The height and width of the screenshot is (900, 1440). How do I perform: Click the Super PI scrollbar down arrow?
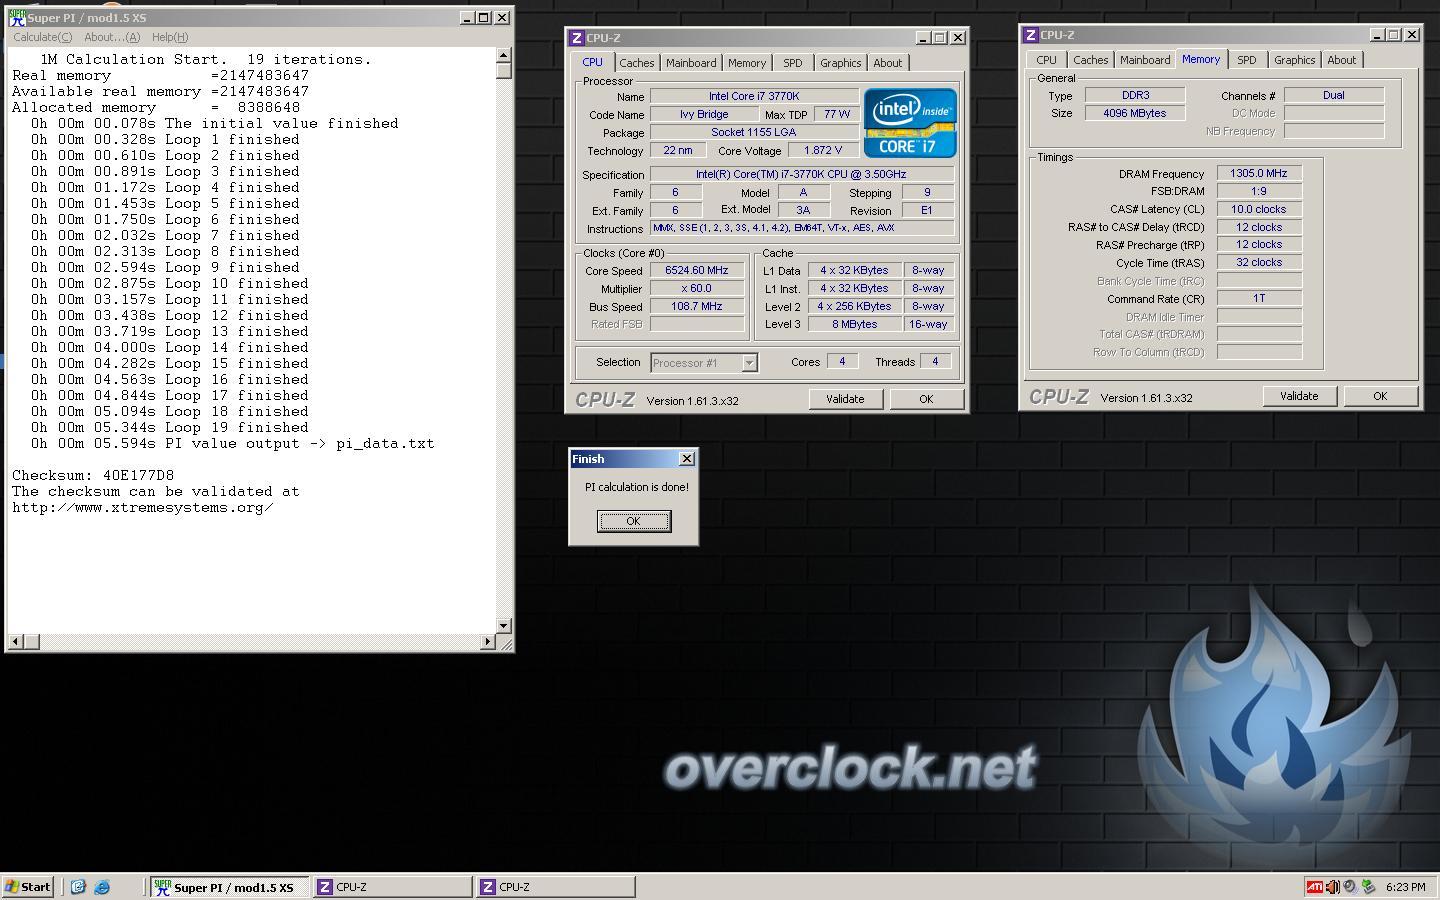[504, 625]
